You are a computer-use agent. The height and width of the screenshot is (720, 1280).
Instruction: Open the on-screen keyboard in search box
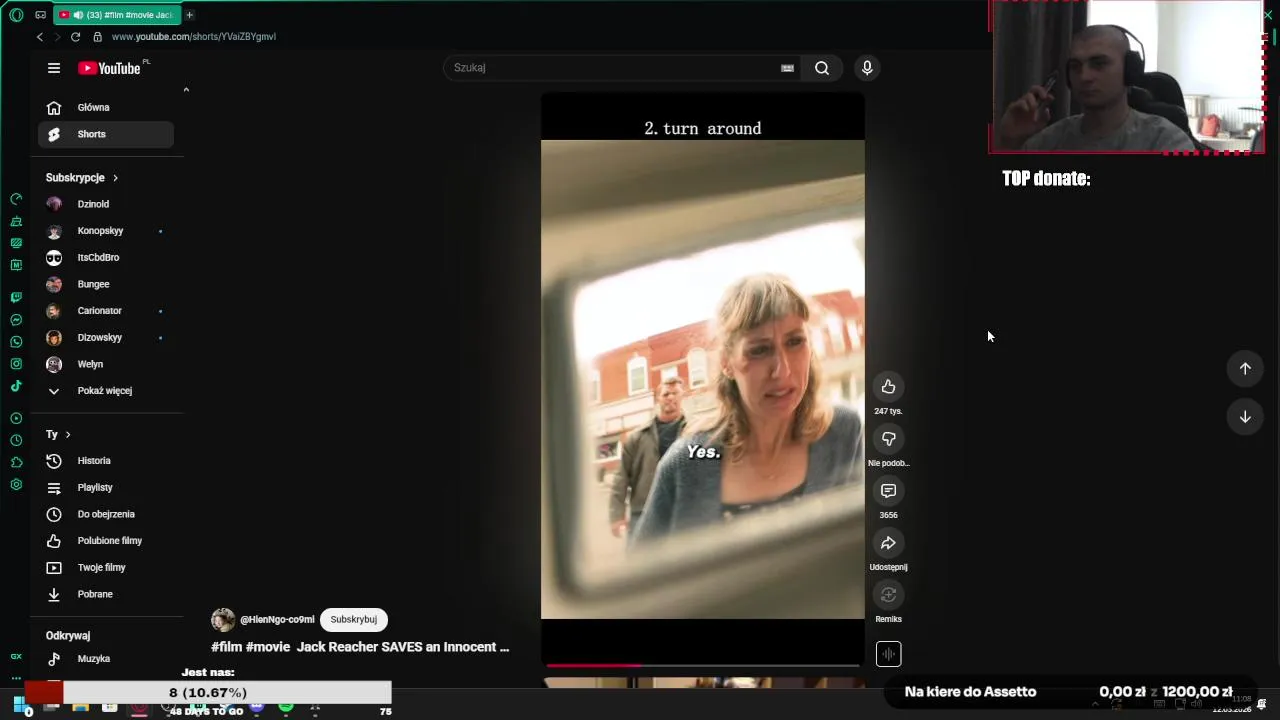(787, 68)
